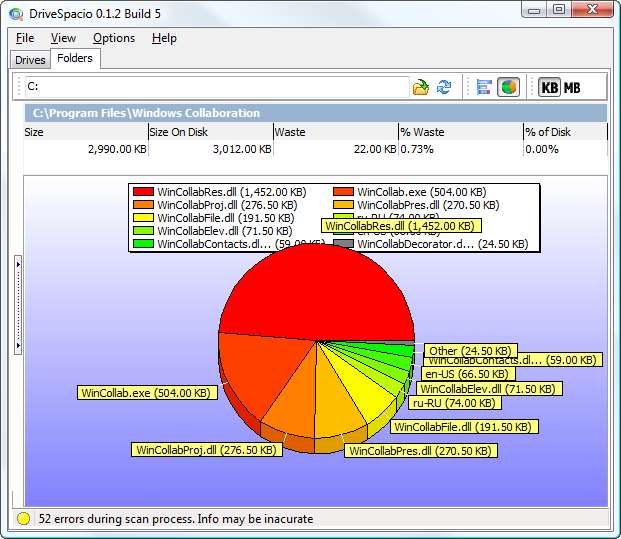Open the Help menu

click(164, 38)
